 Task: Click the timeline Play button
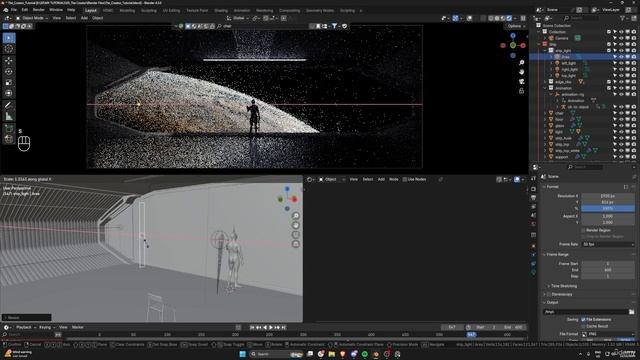(x=271, y=327)
